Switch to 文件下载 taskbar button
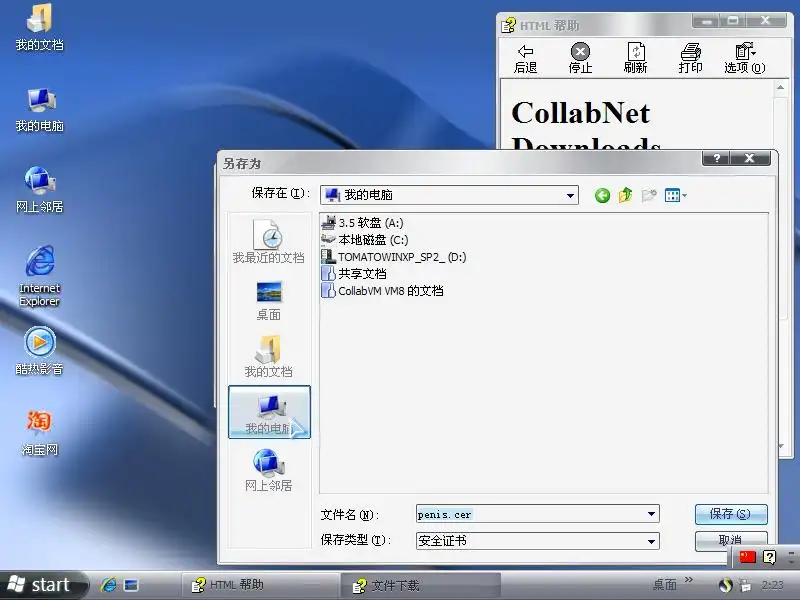 click(x=420, y=585)
